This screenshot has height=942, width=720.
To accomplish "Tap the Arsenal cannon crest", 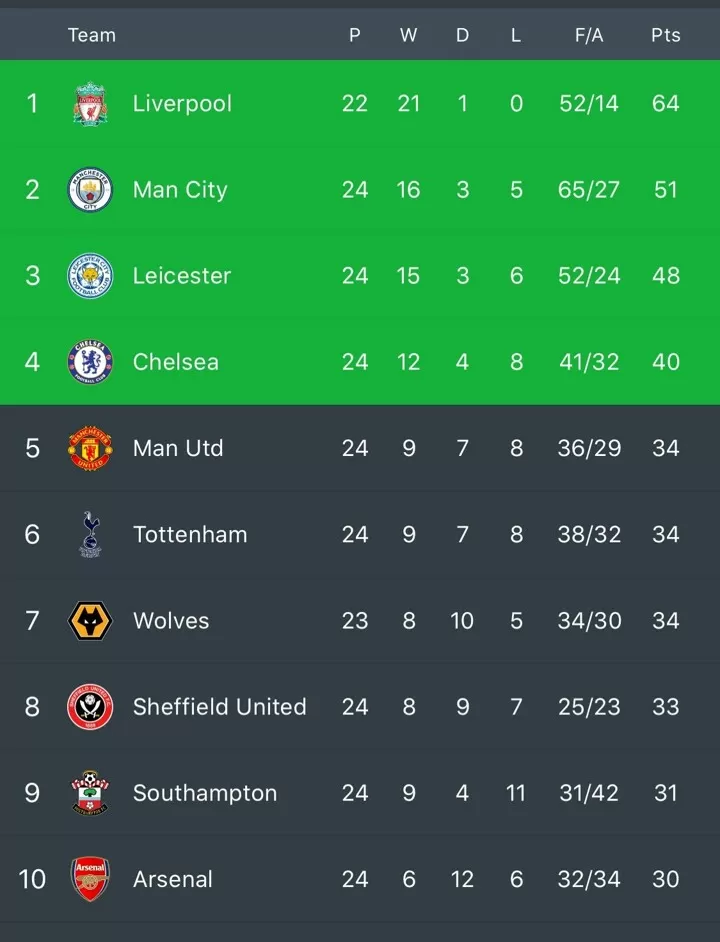I will pyautogui.click(x=90, y=879).
